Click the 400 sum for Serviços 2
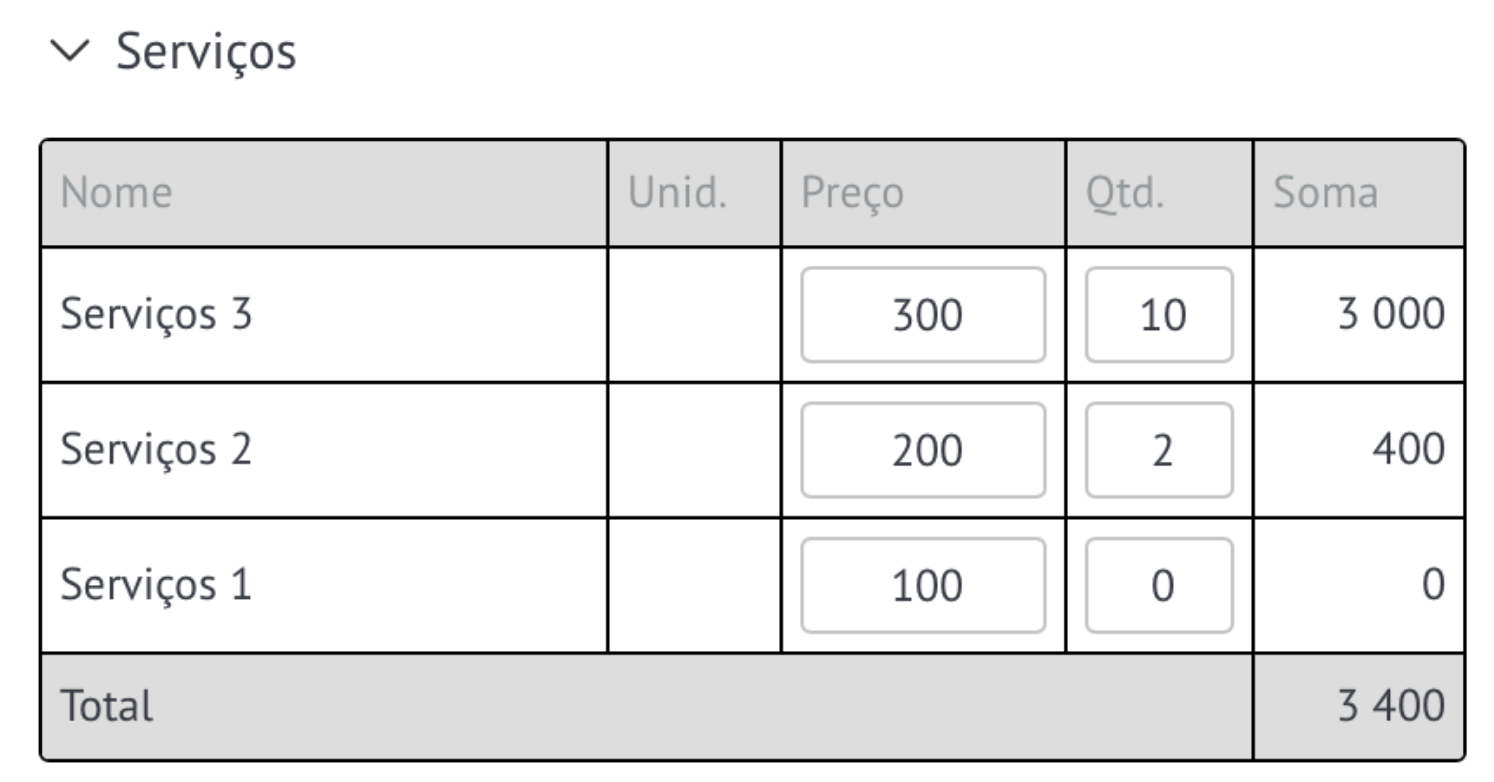Viewport: 1494px width, 782px height. (x=1408, y=450)
